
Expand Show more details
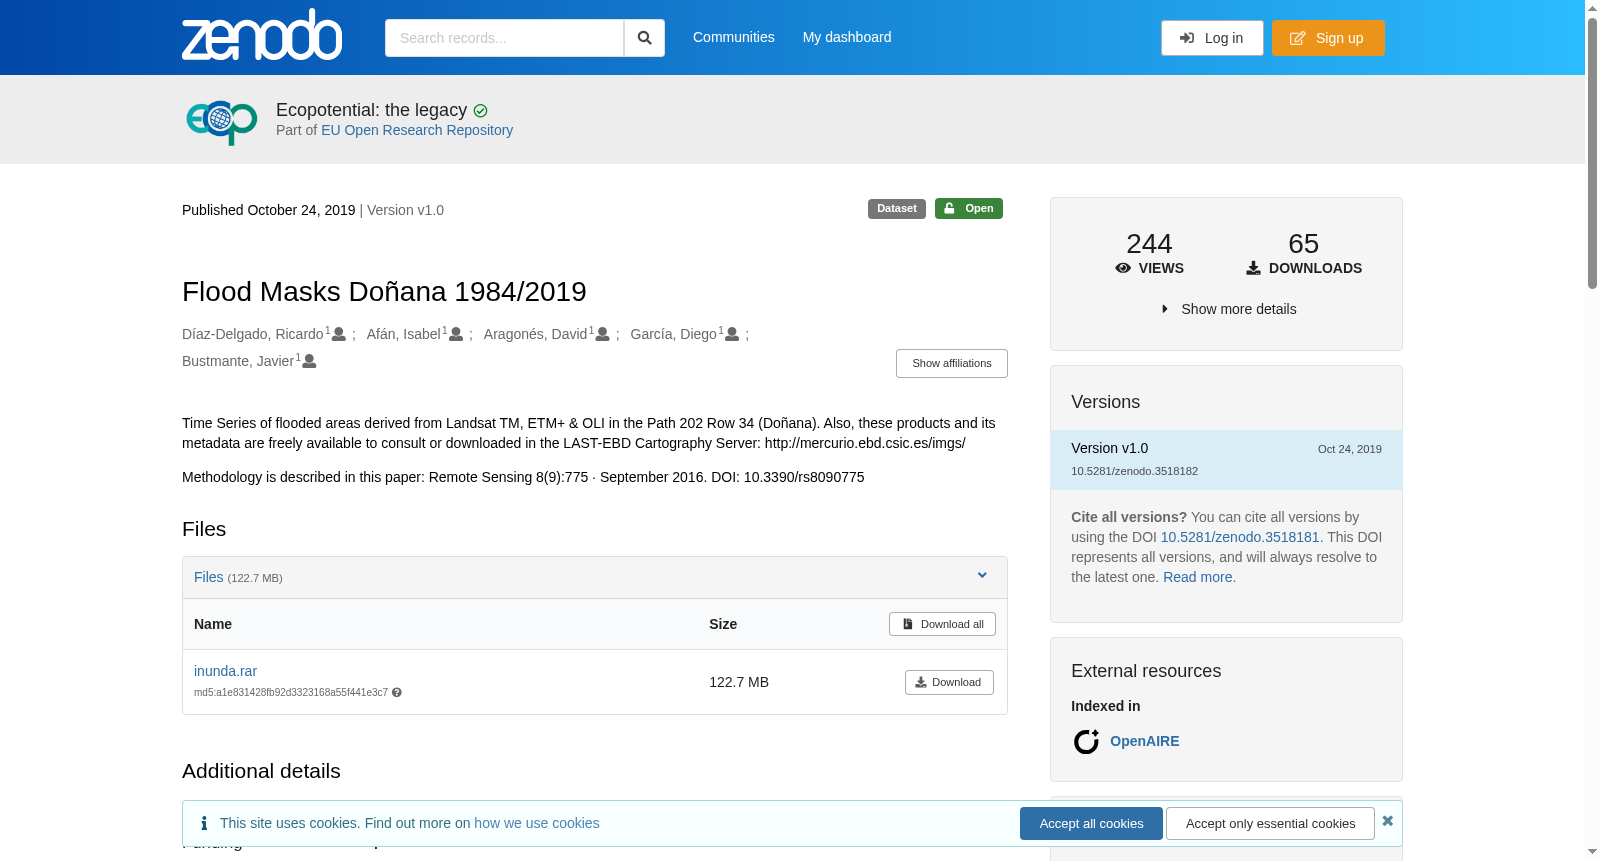[x=1229, y=309]
